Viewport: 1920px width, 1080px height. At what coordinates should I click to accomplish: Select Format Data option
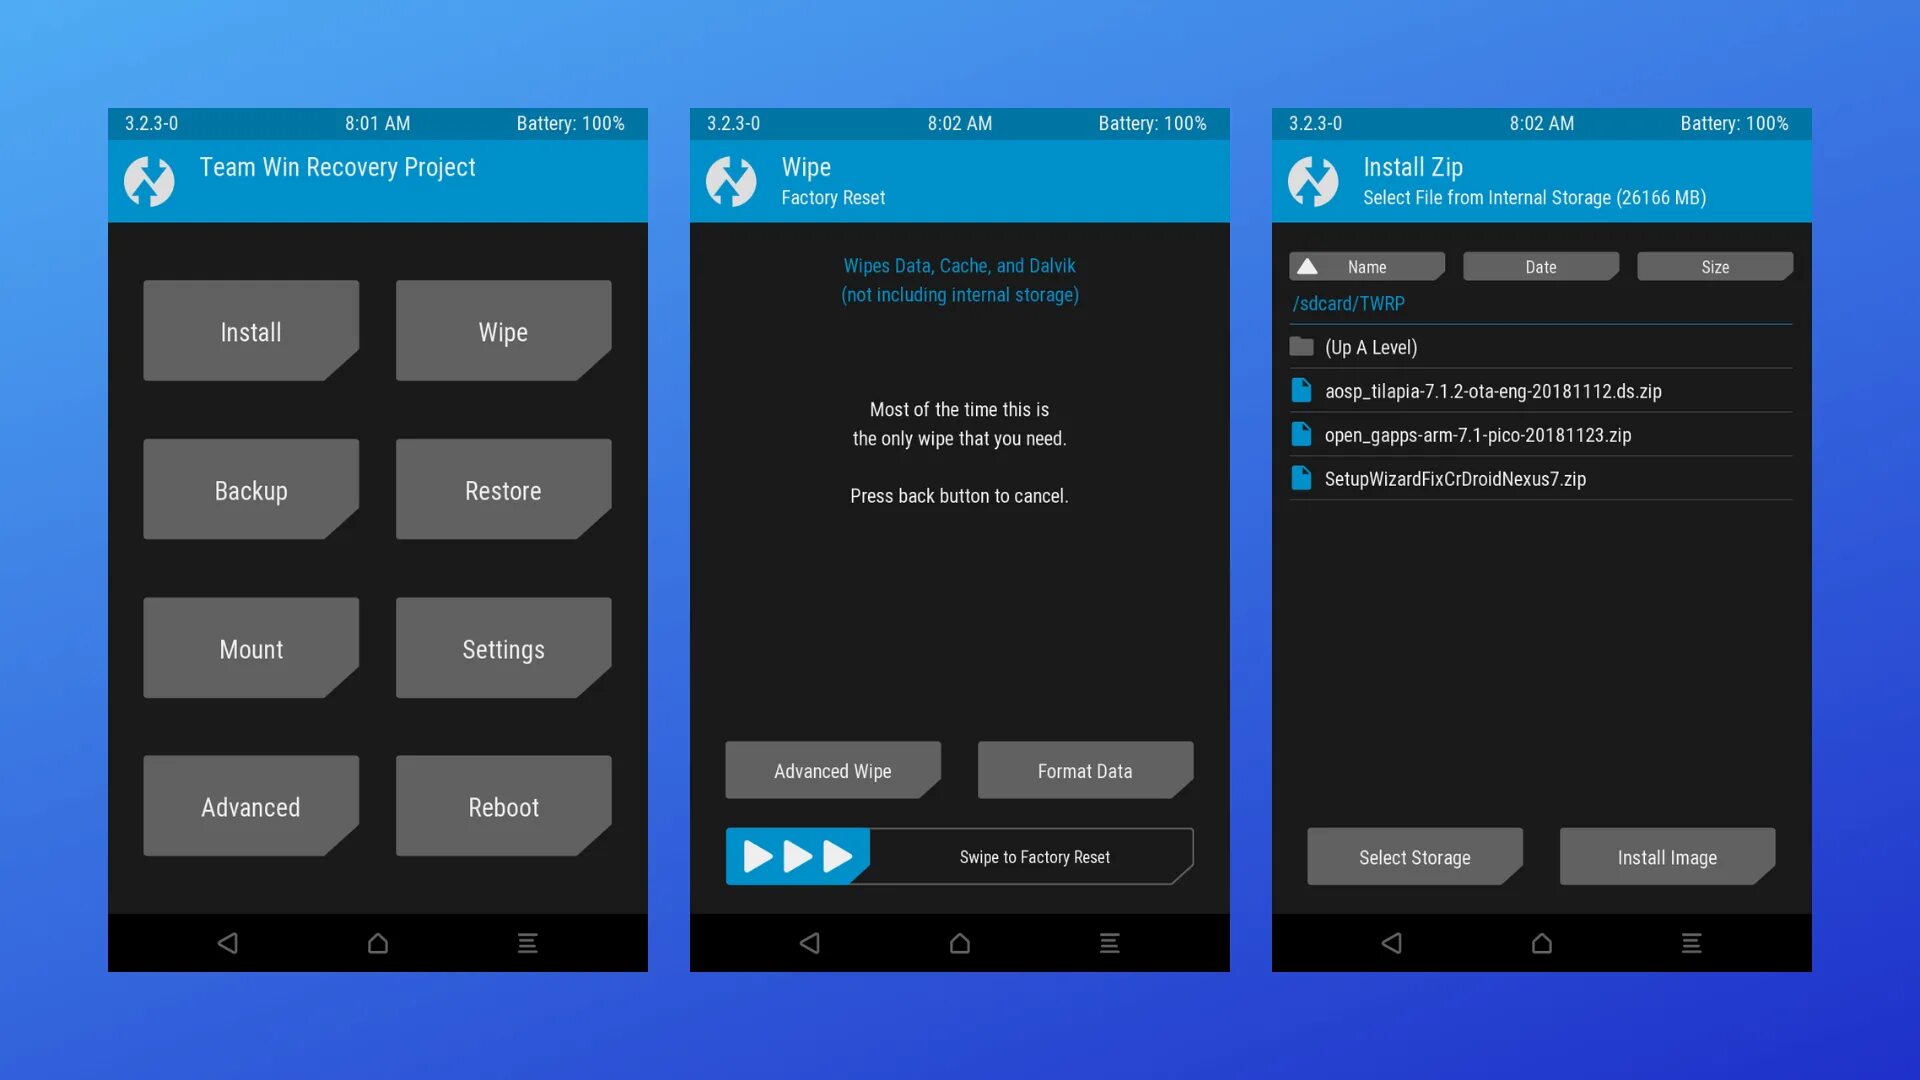[x=1085, y=770]
